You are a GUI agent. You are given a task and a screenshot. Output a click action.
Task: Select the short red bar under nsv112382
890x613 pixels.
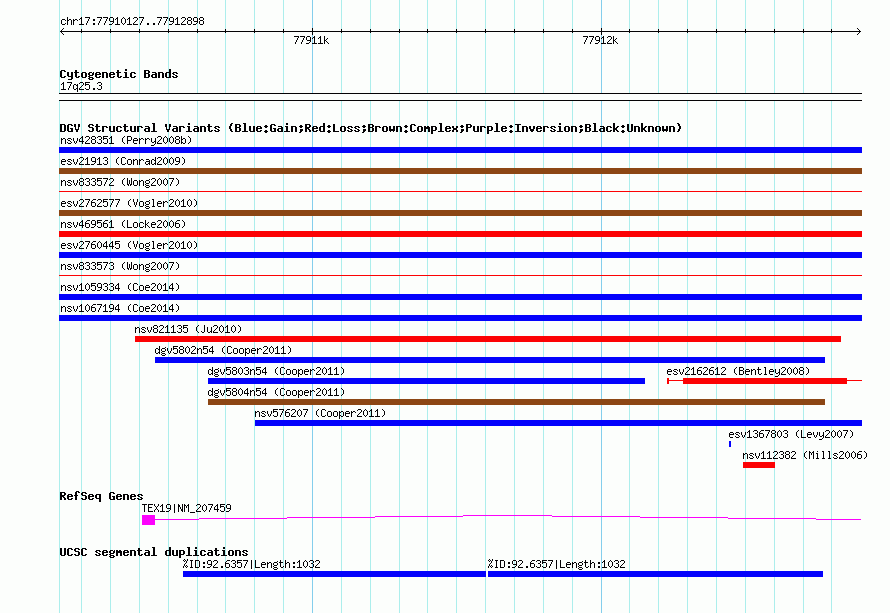(x=759, y=465)
